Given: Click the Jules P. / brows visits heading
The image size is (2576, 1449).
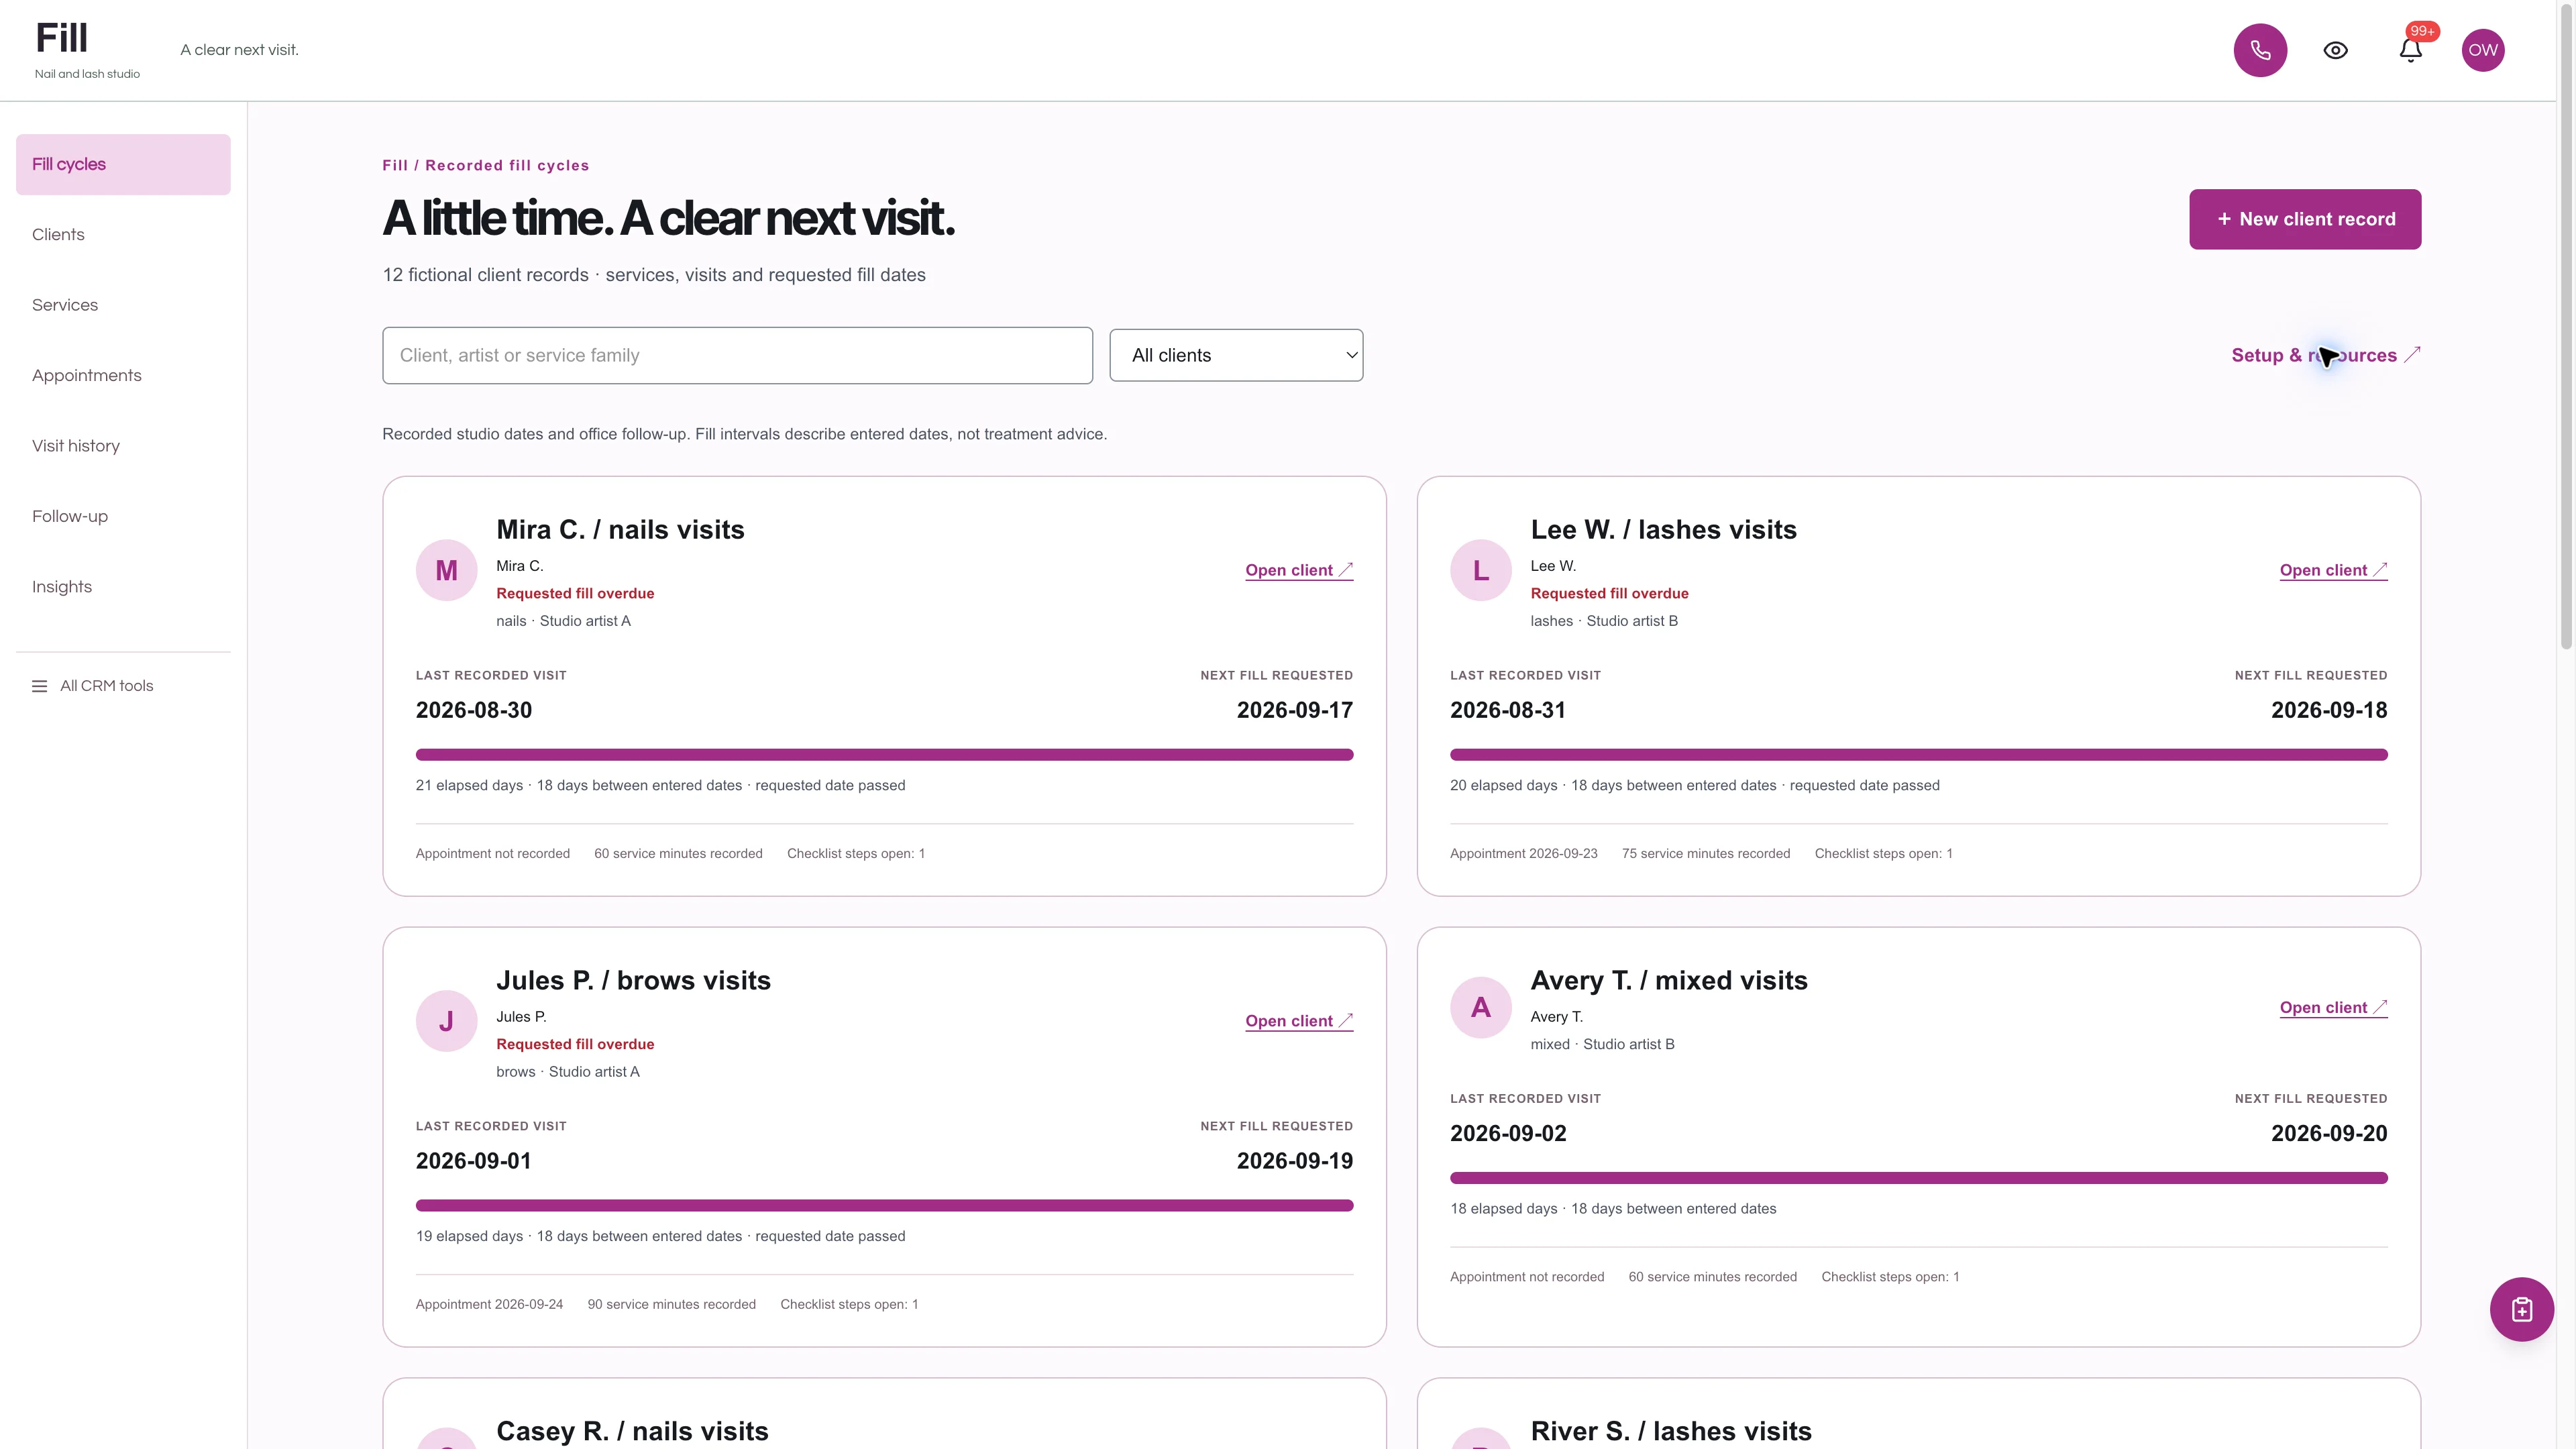Looking at the screenshot, I should pos(633,981).
